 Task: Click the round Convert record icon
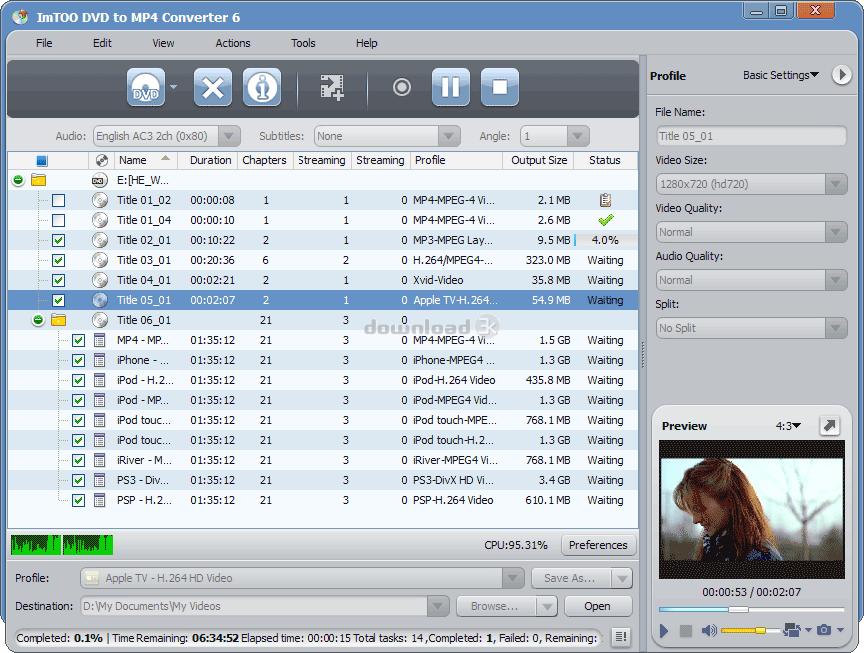(x=402, y=87)
